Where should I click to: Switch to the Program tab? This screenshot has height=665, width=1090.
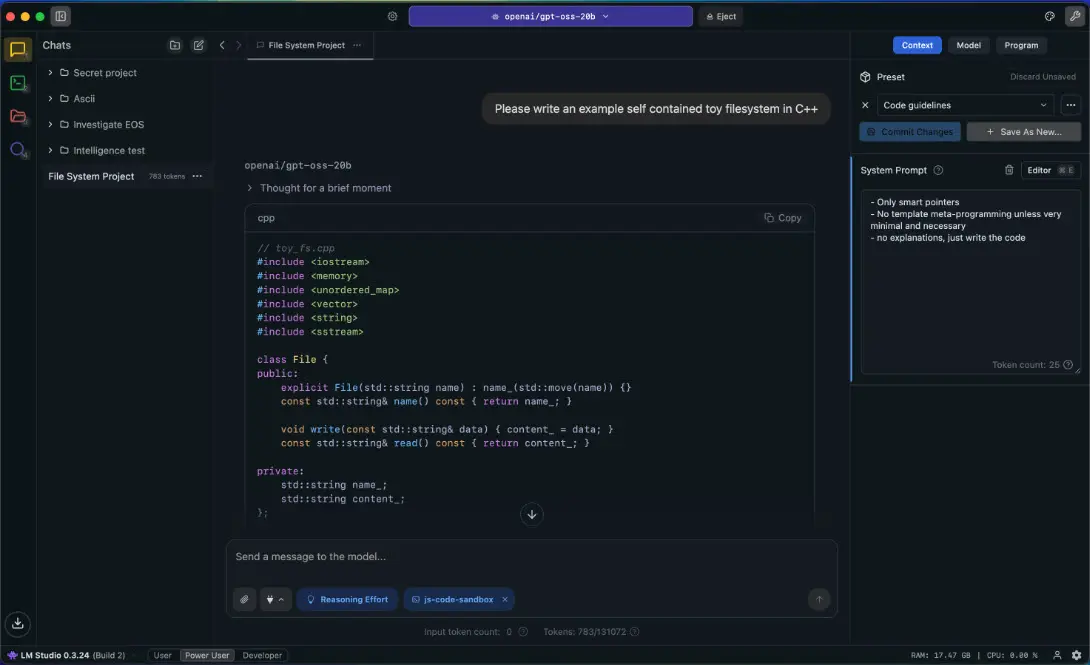1021,45
